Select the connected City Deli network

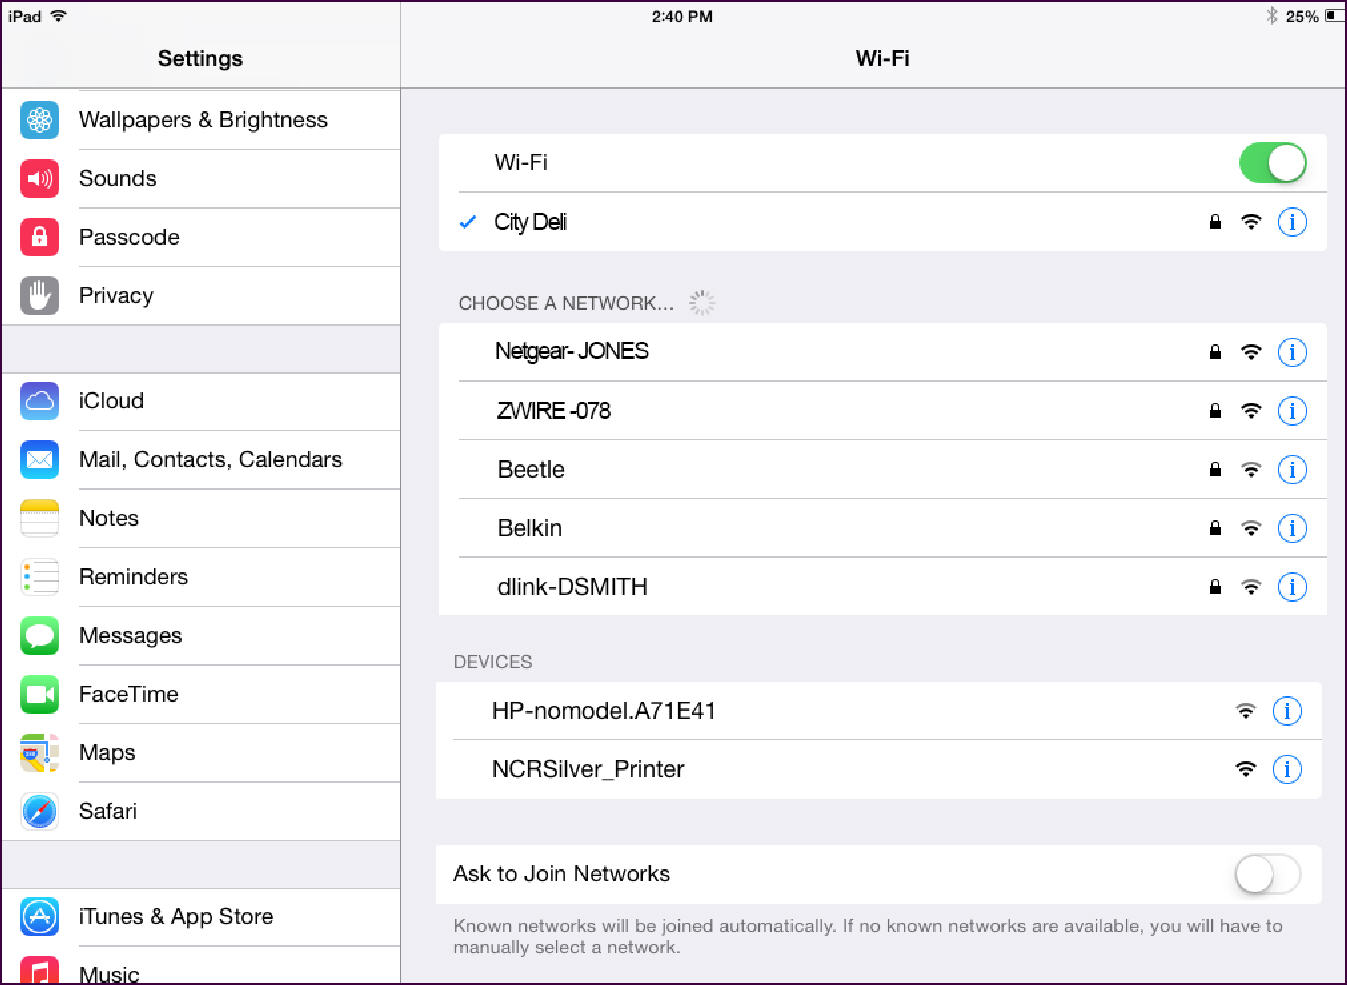(883, 222)
